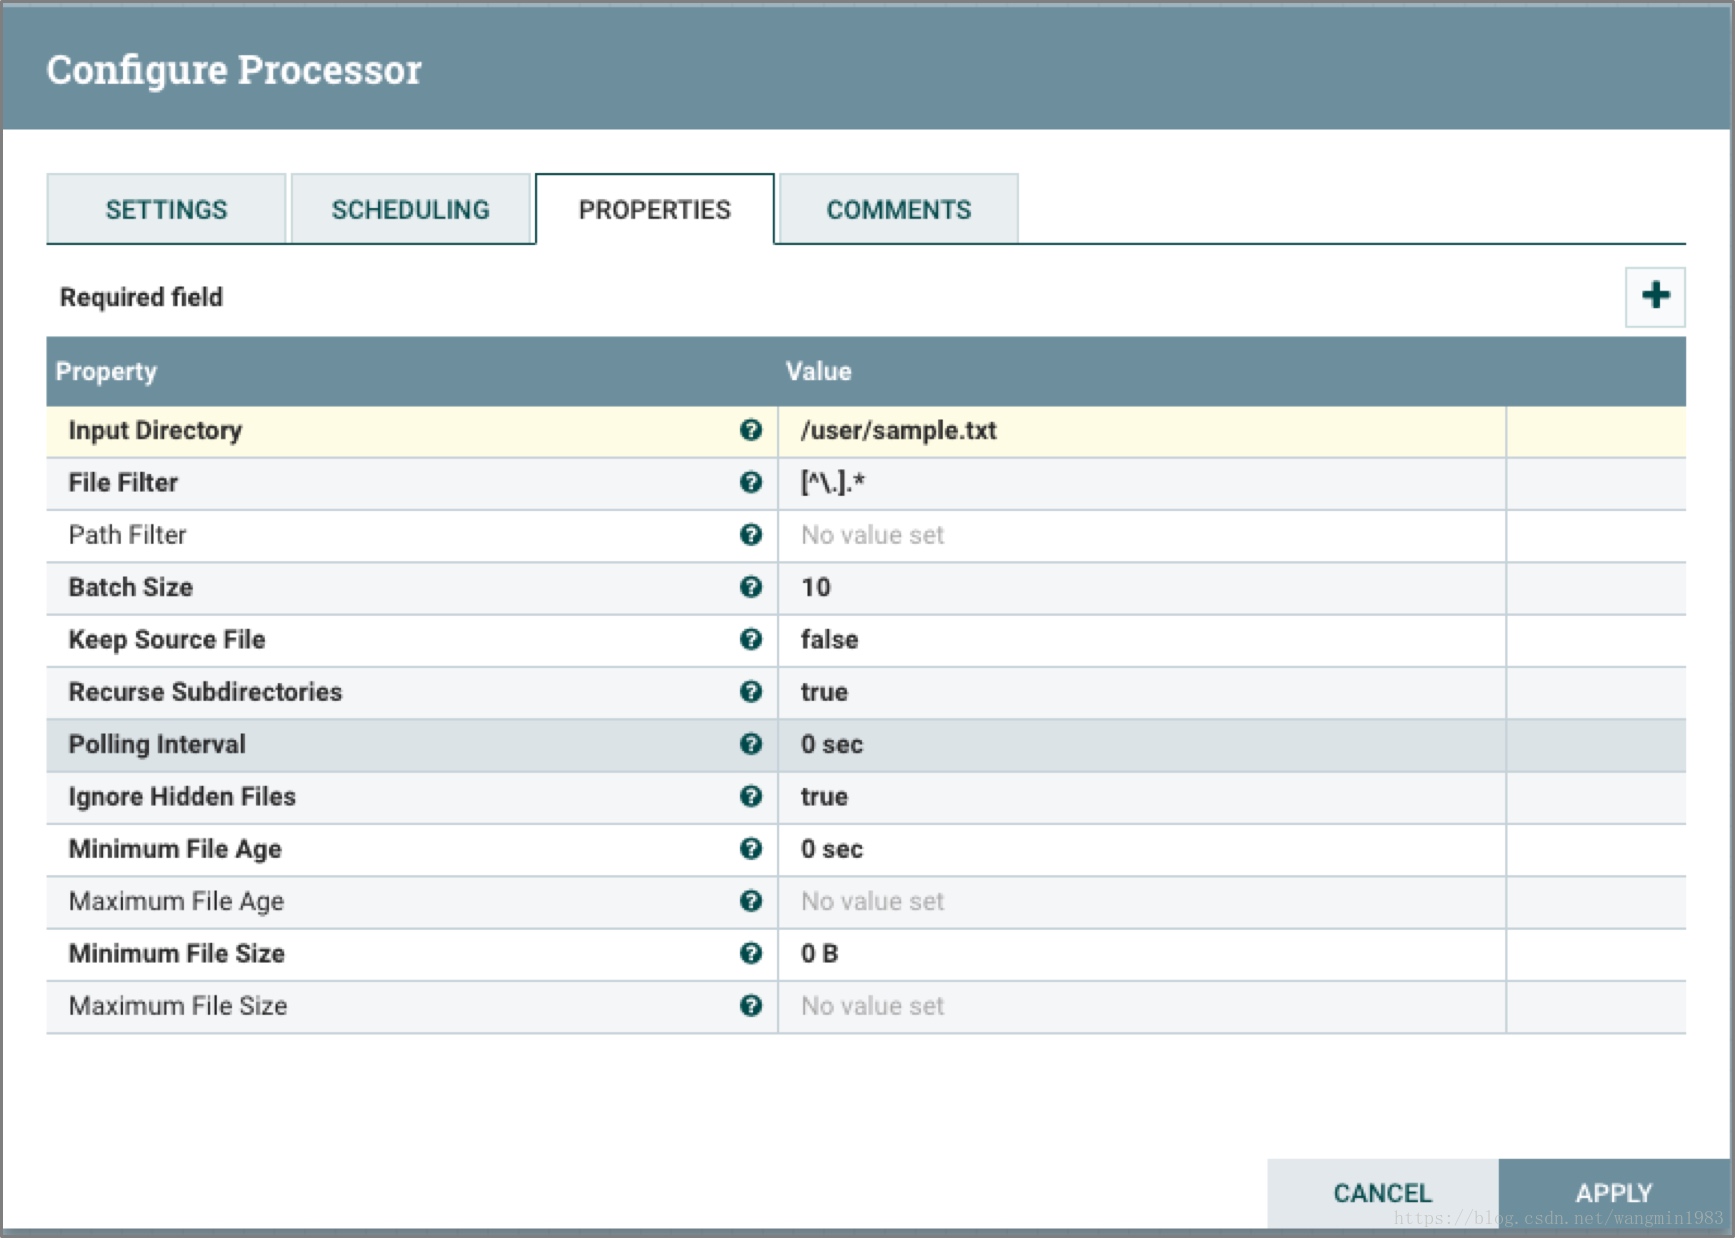Go to the Comments tab

pyautogui.click(x=898, y=209)
